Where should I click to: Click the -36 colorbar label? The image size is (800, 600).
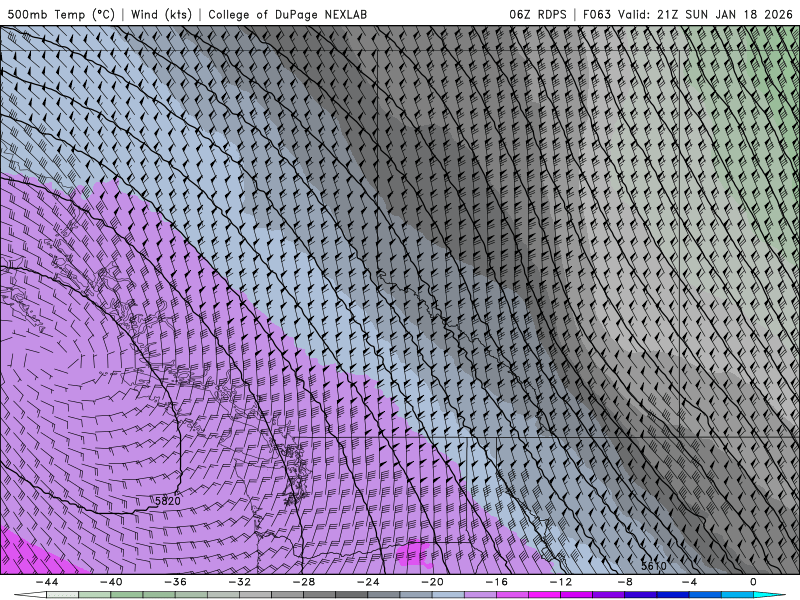[x=175, y=582]
